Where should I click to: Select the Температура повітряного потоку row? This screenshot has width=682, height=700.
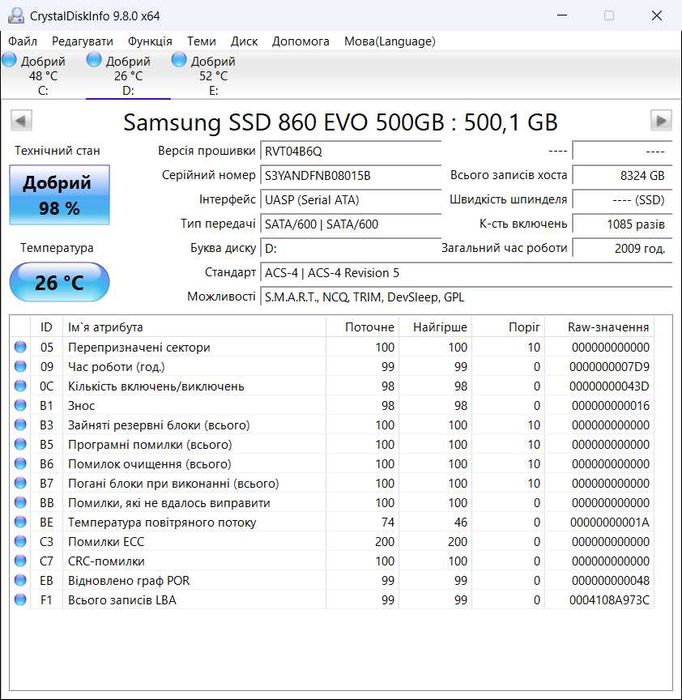(332, 522)
